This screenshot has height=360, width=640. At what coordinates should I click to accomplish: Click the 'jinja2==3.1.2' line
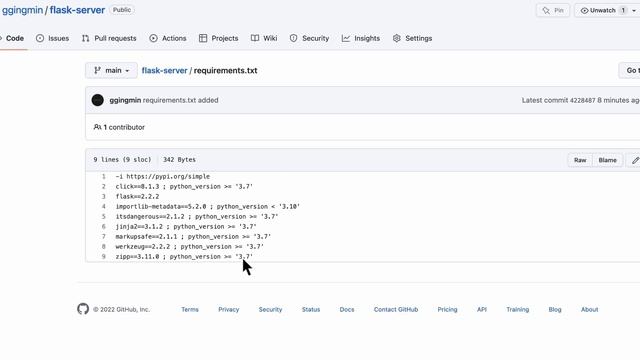(x=186, y=227)
